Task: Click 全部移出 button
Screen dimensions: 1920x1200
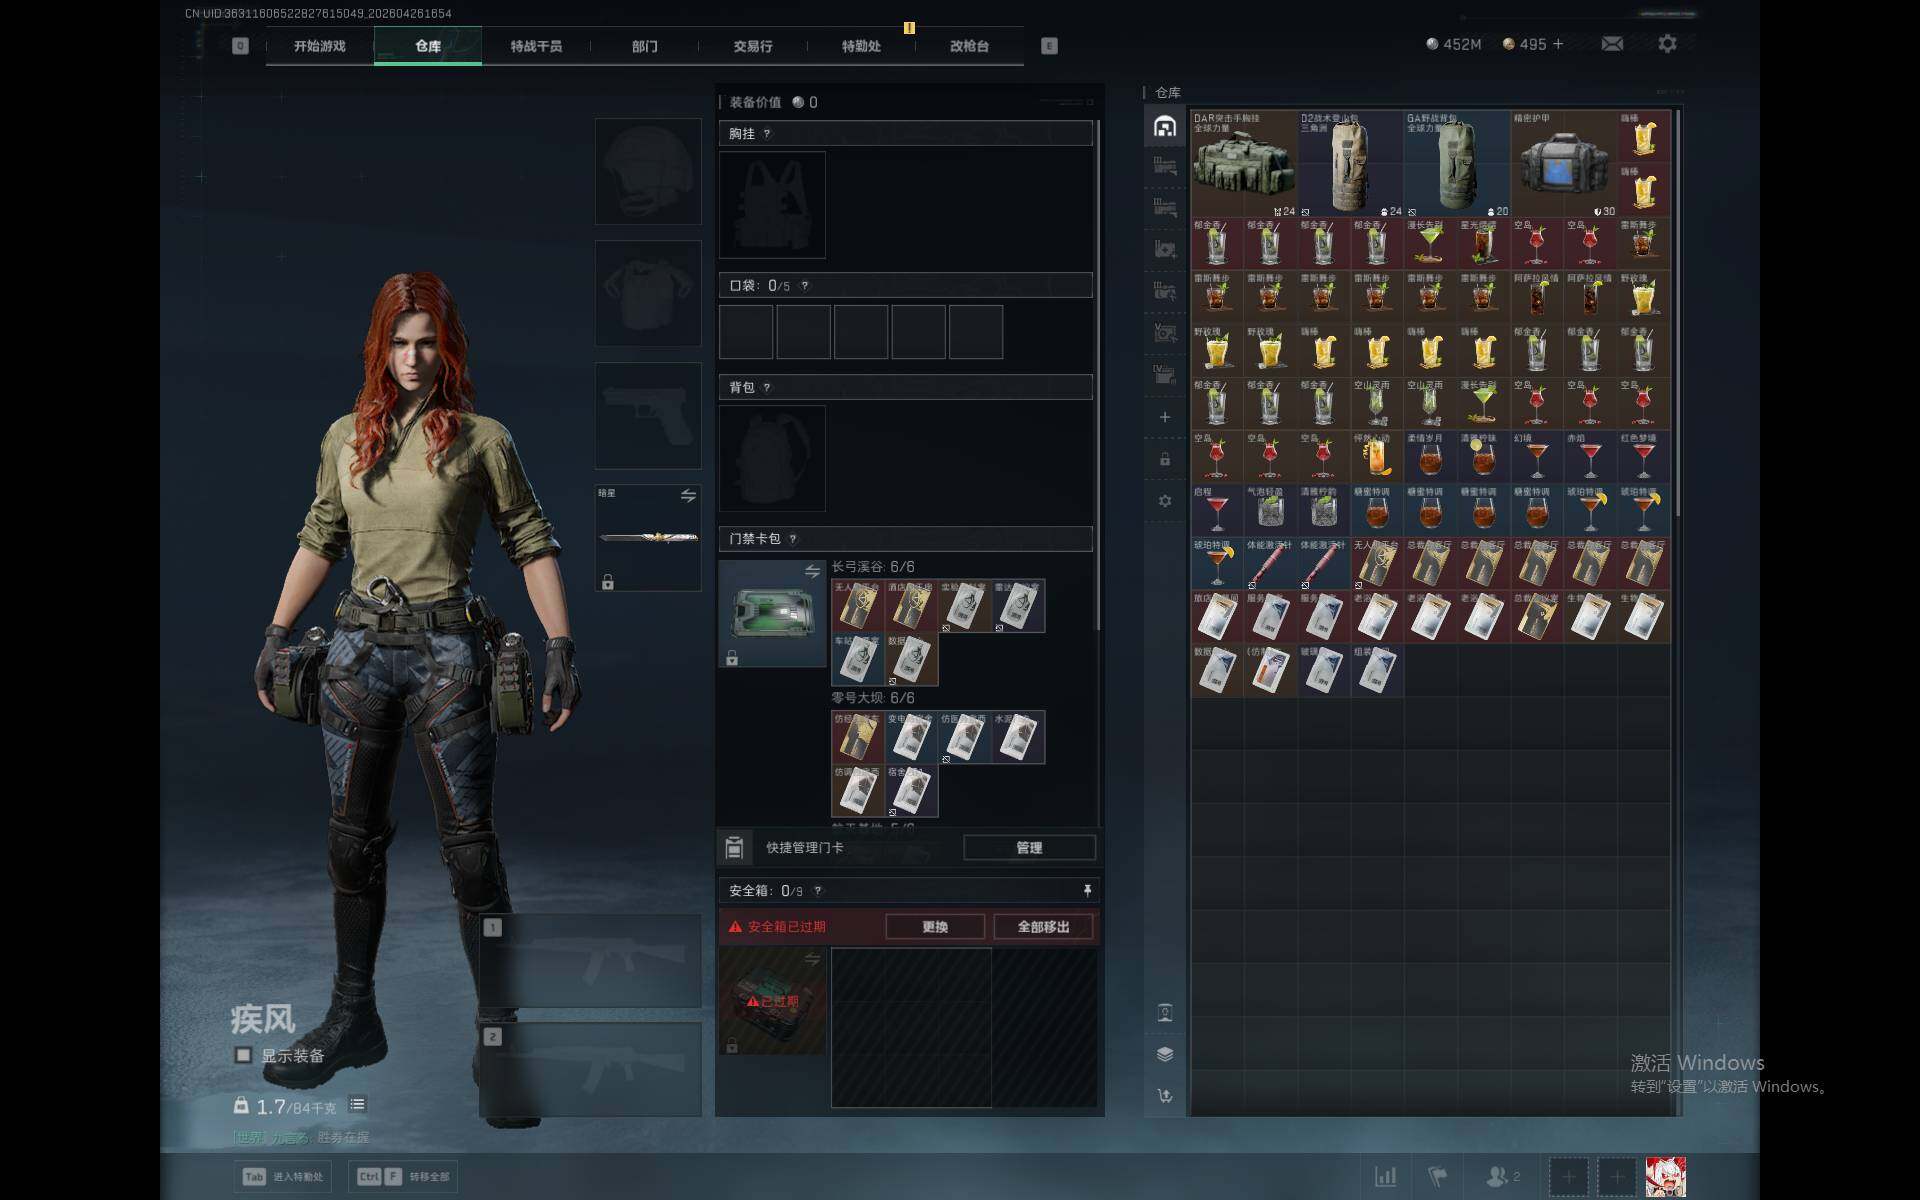Action: point(1043,927)
